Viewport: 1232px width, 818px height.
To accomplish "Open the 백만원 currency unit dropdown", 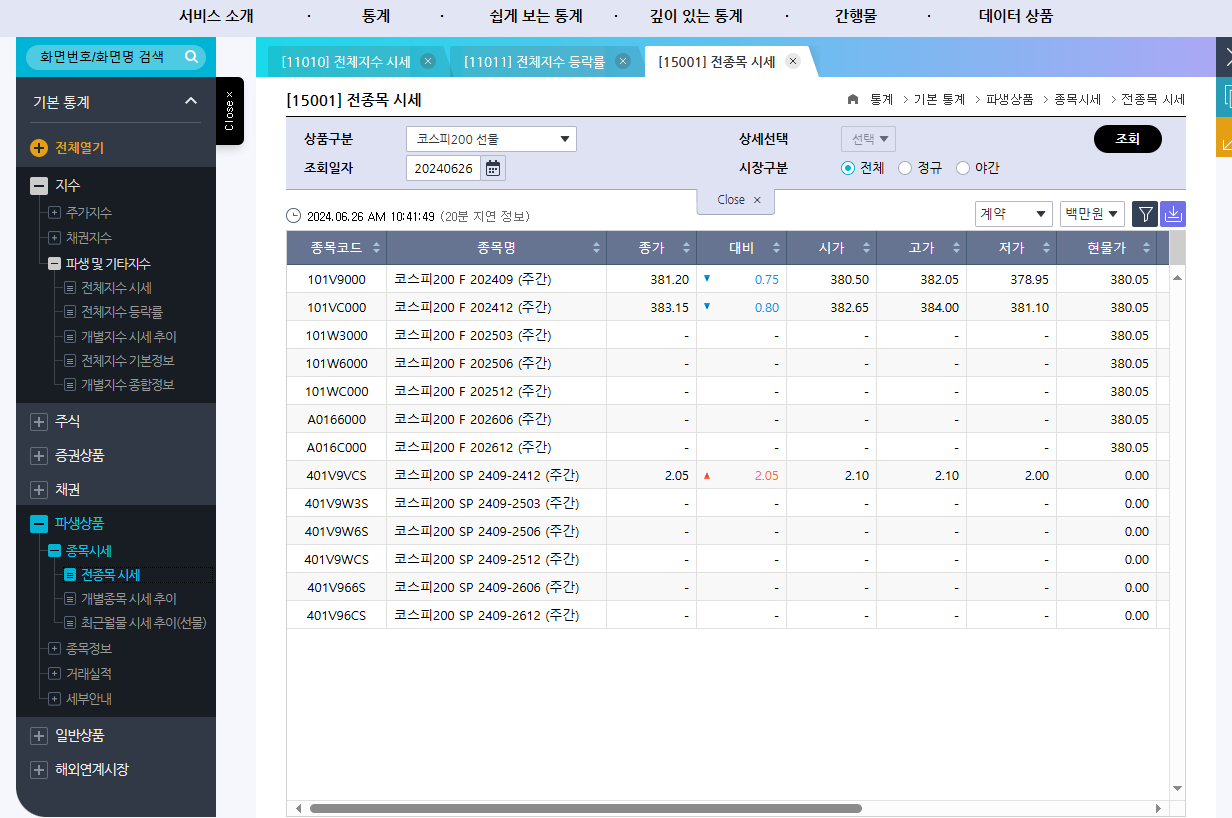I will coord(1091,214).
